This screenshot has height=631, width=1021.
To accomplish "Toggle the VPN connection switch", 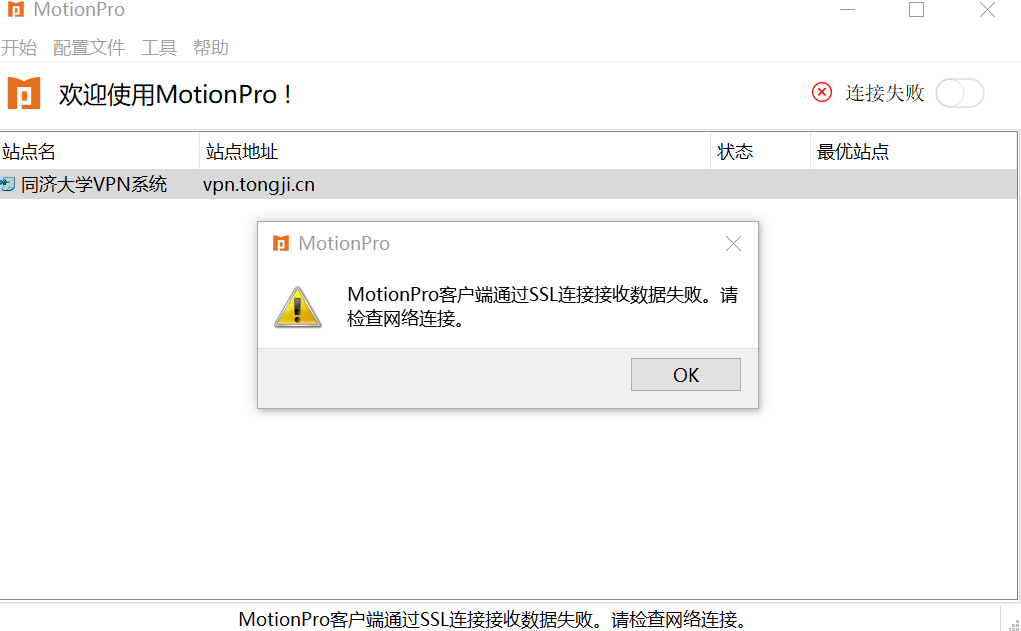I will click(960, 93).
